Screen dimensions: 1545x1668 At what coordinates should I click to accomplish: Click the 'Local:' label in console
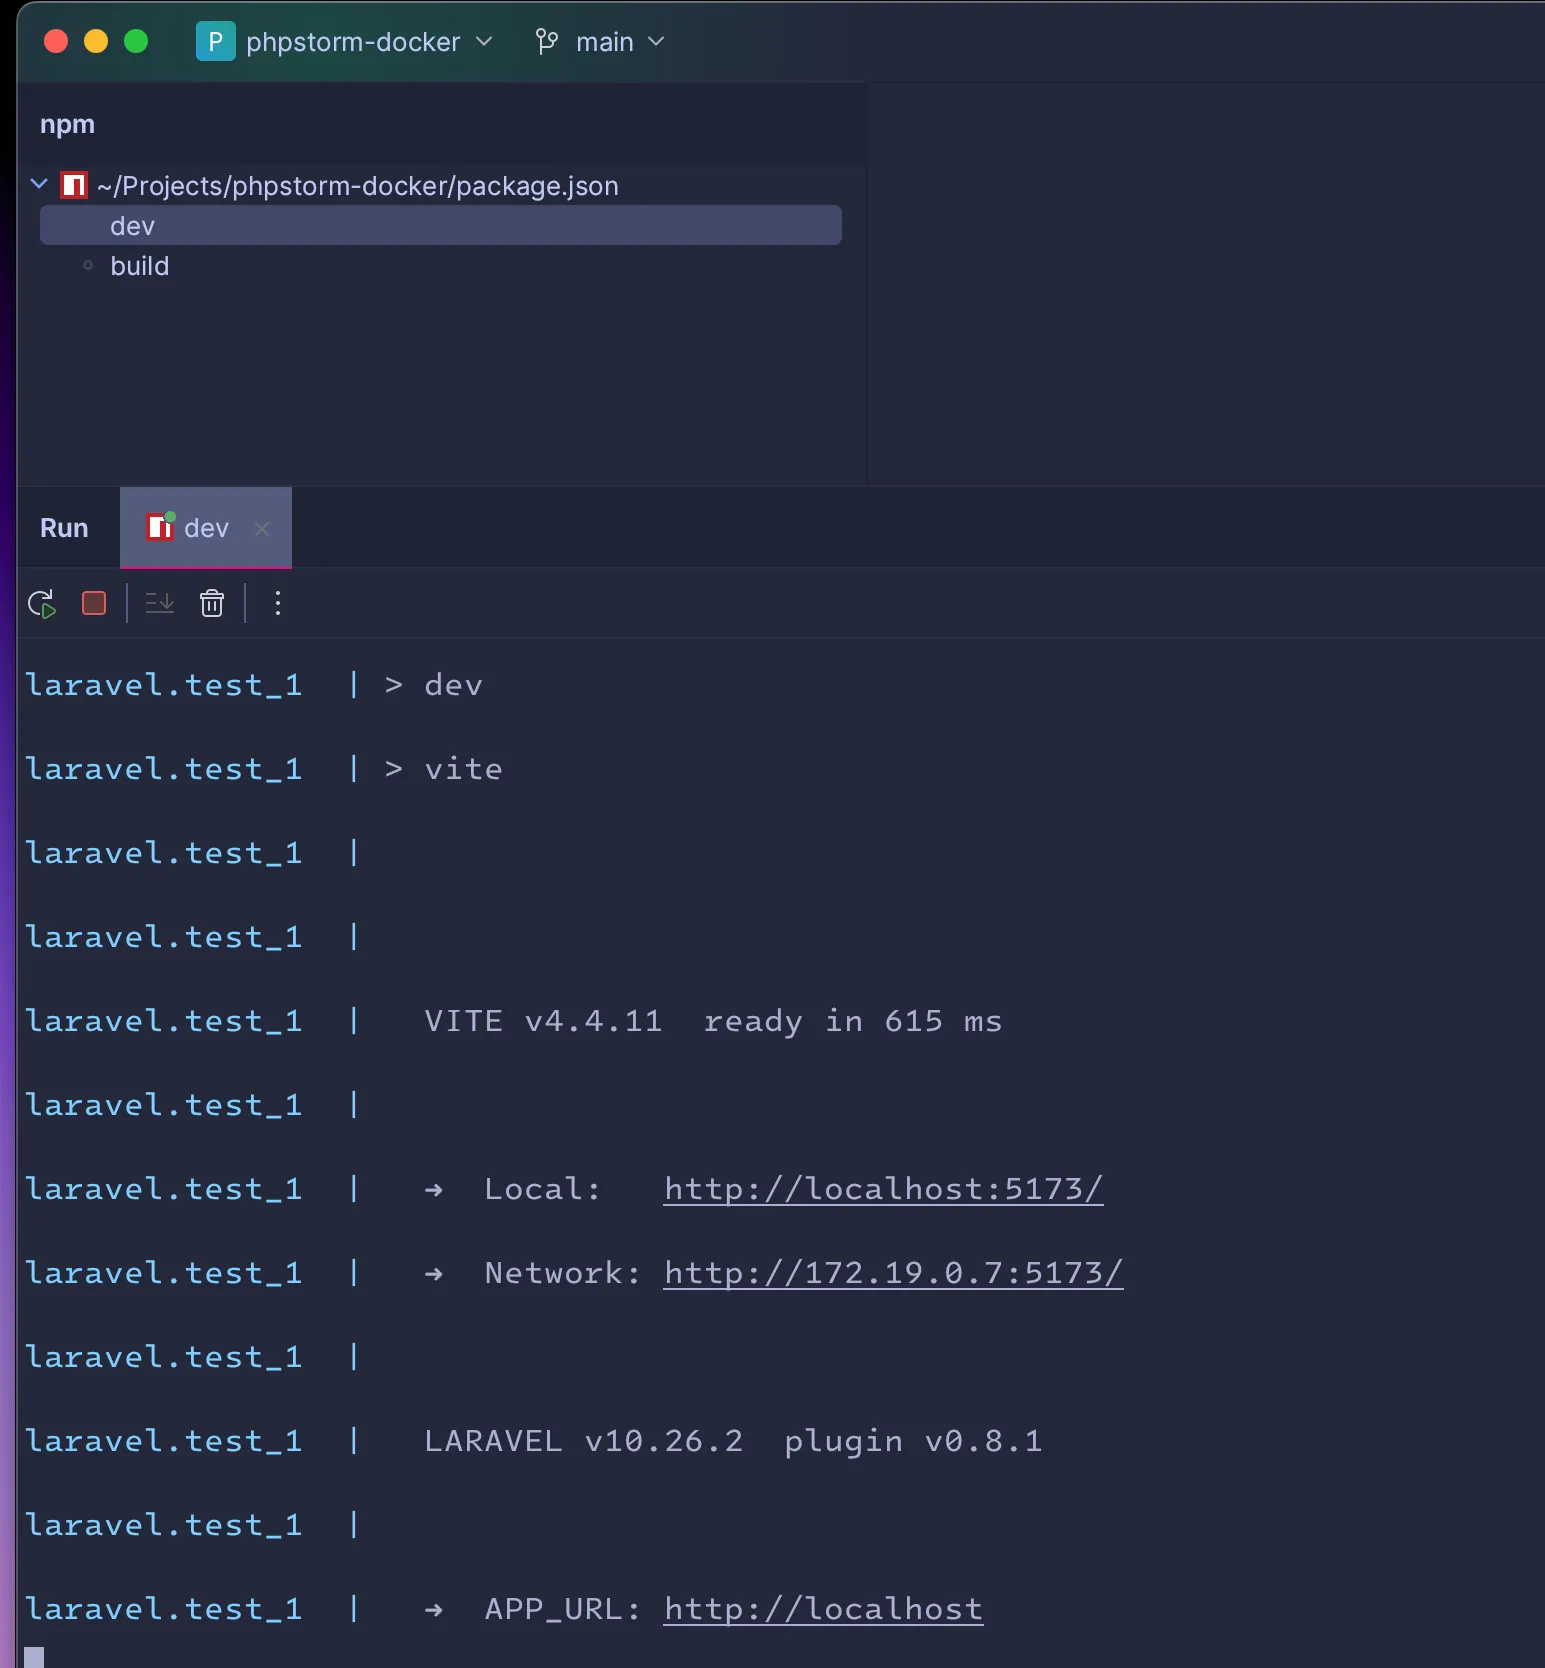coord(542,1189)
